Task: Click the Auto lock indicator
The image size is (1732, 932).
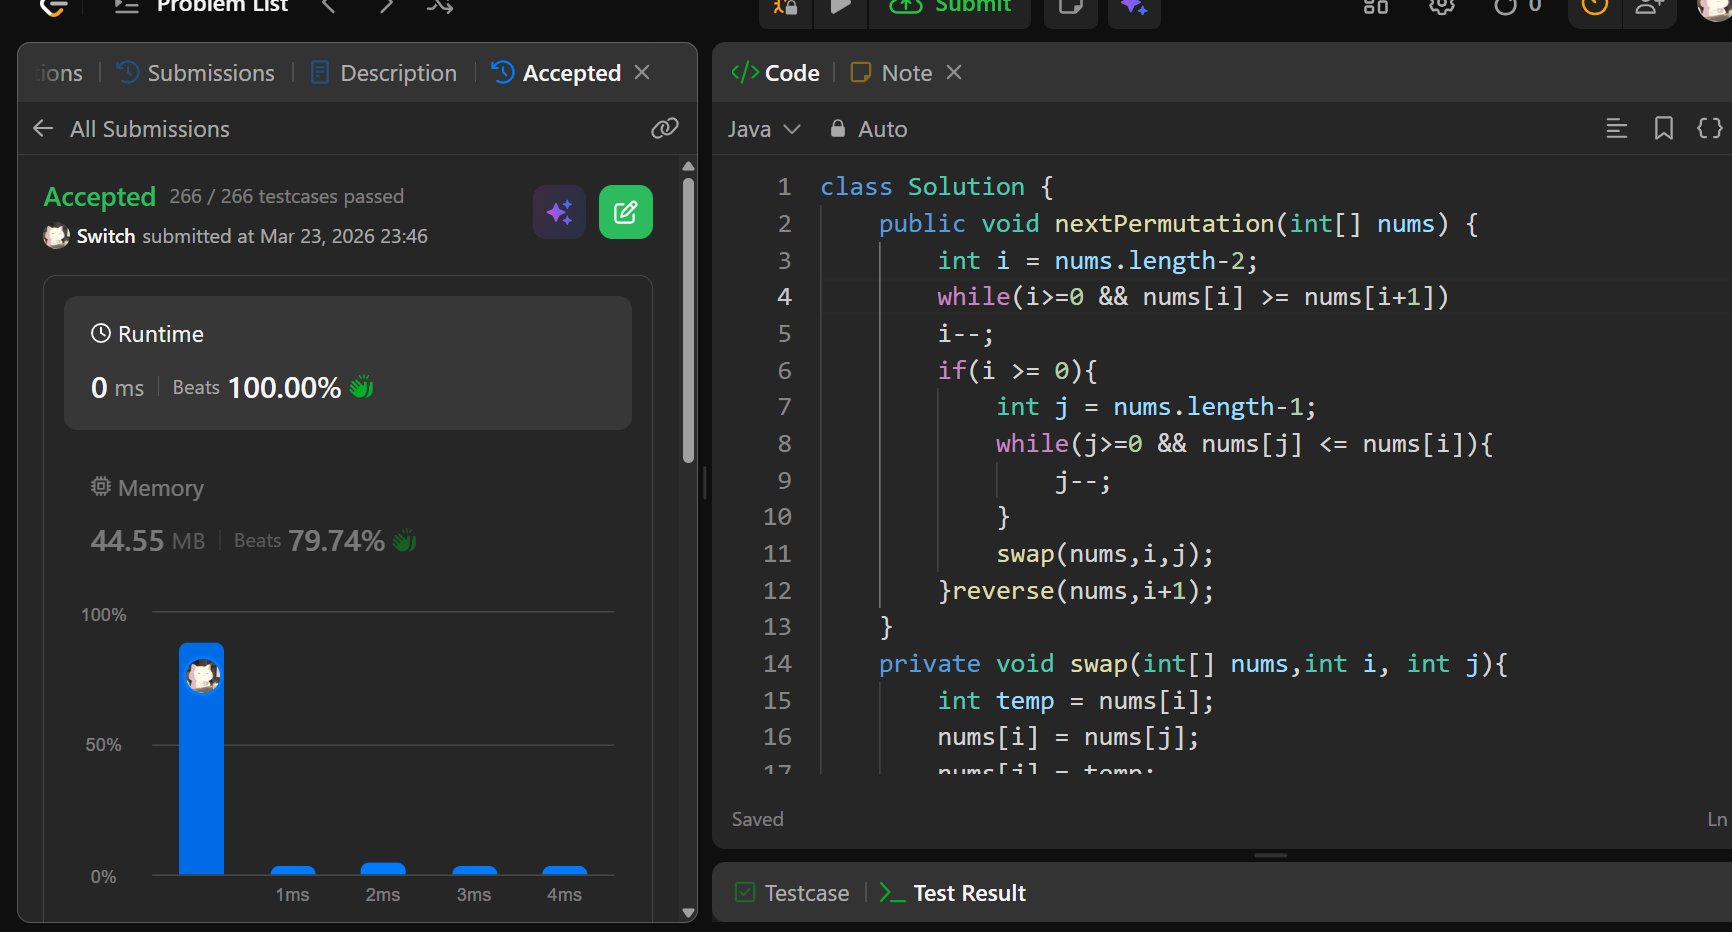Action: [868, 129]
